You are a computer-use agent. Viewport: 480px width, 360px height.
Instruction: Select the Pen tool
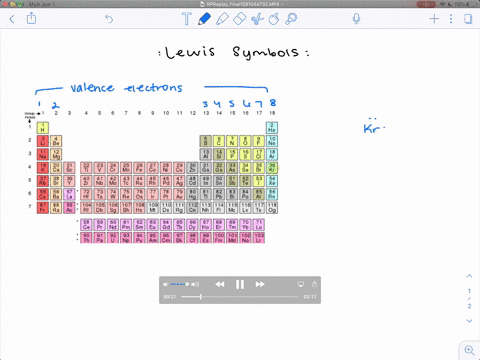click(204, 19)
